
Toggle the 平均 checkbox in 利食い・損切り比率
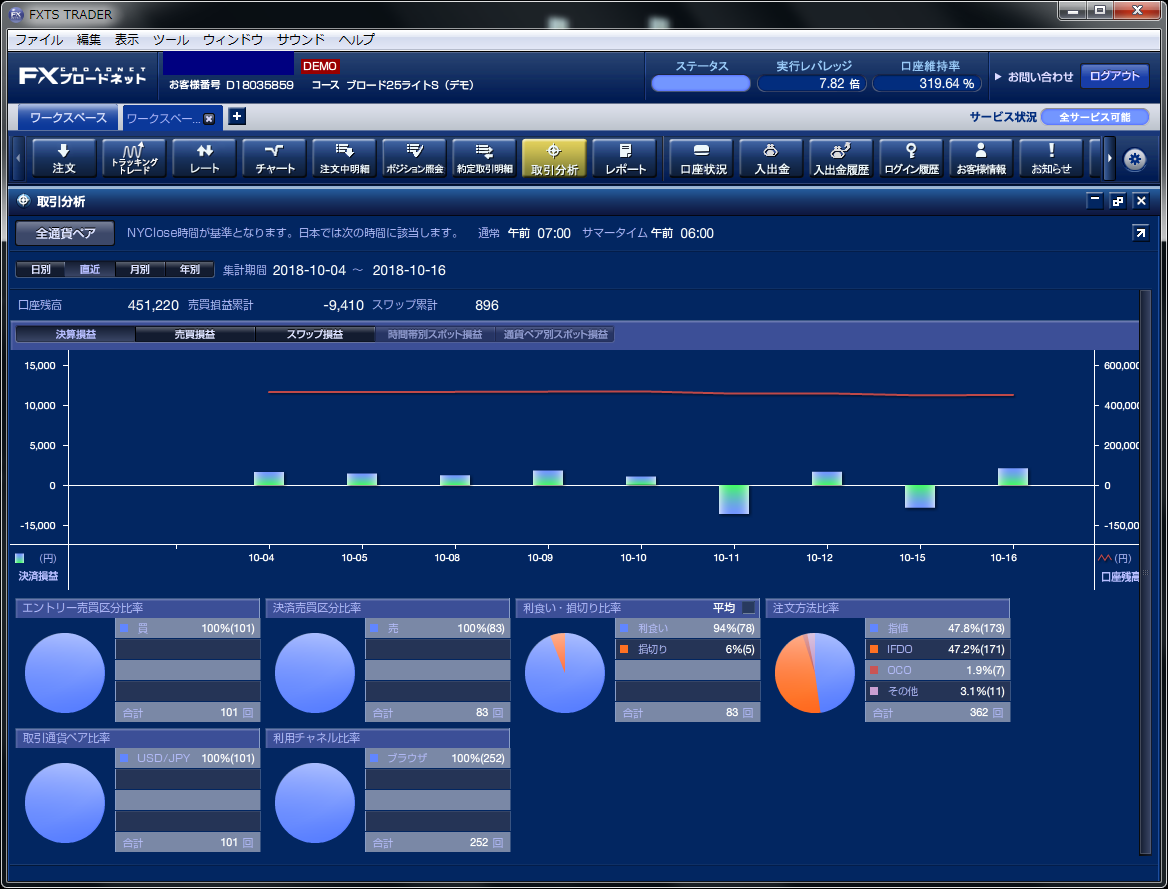point(749,608)
